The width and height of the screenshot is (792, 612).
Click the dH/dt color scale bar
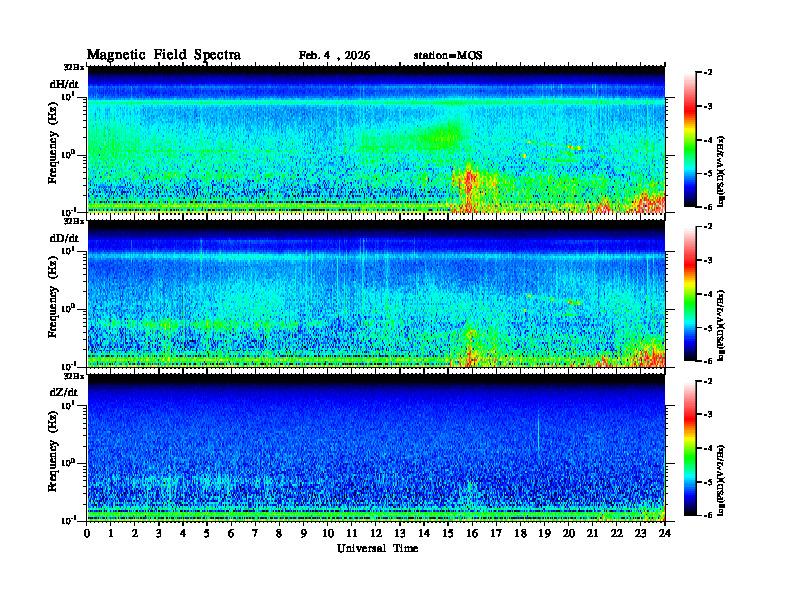(689, 140)
